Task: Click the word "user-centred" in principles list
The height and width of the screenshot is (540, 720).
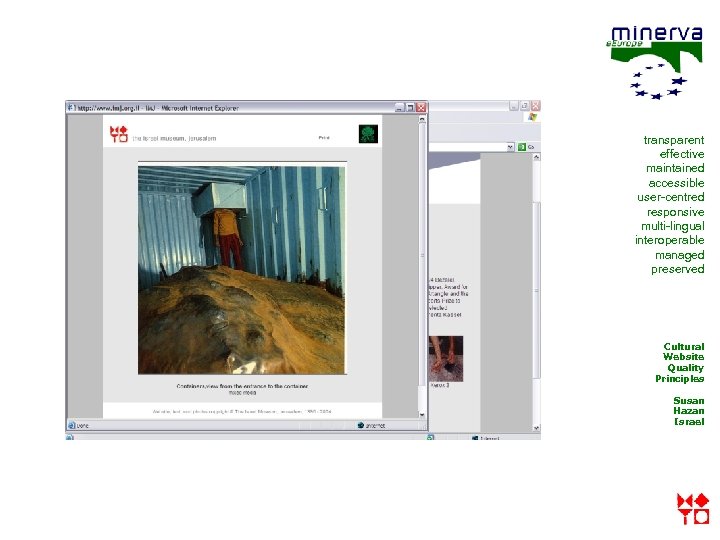Action: tap(670, 197)
